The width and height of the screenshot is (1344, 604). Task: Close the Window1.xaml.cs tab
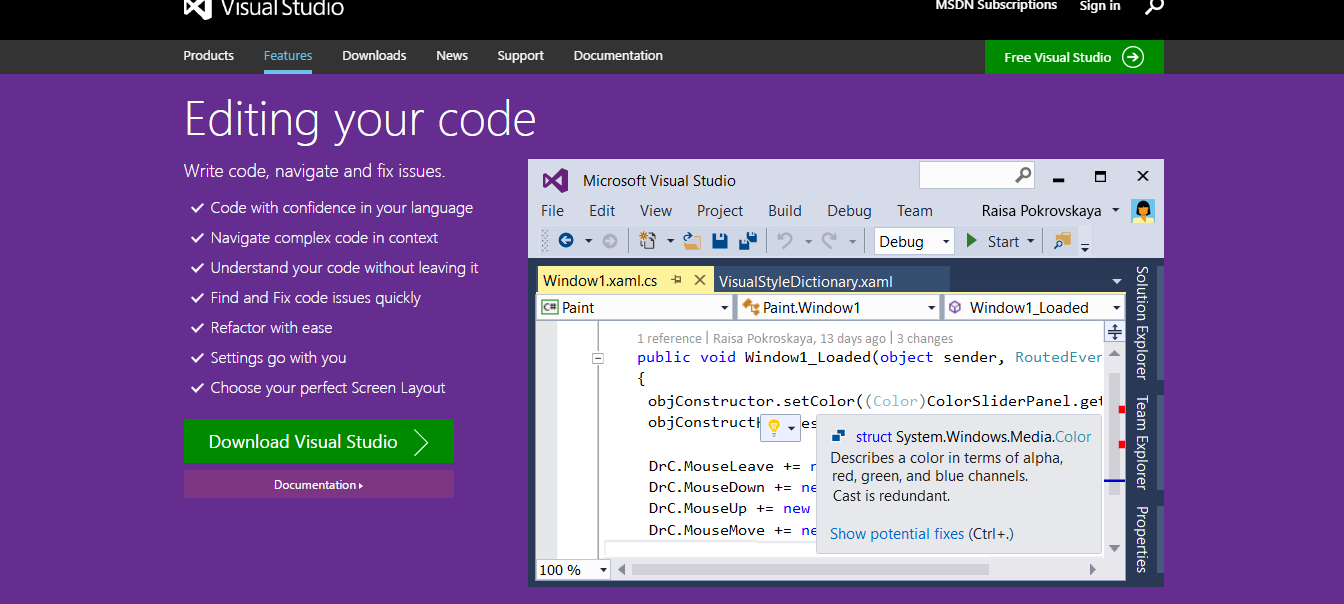click(x=700, y=281)
